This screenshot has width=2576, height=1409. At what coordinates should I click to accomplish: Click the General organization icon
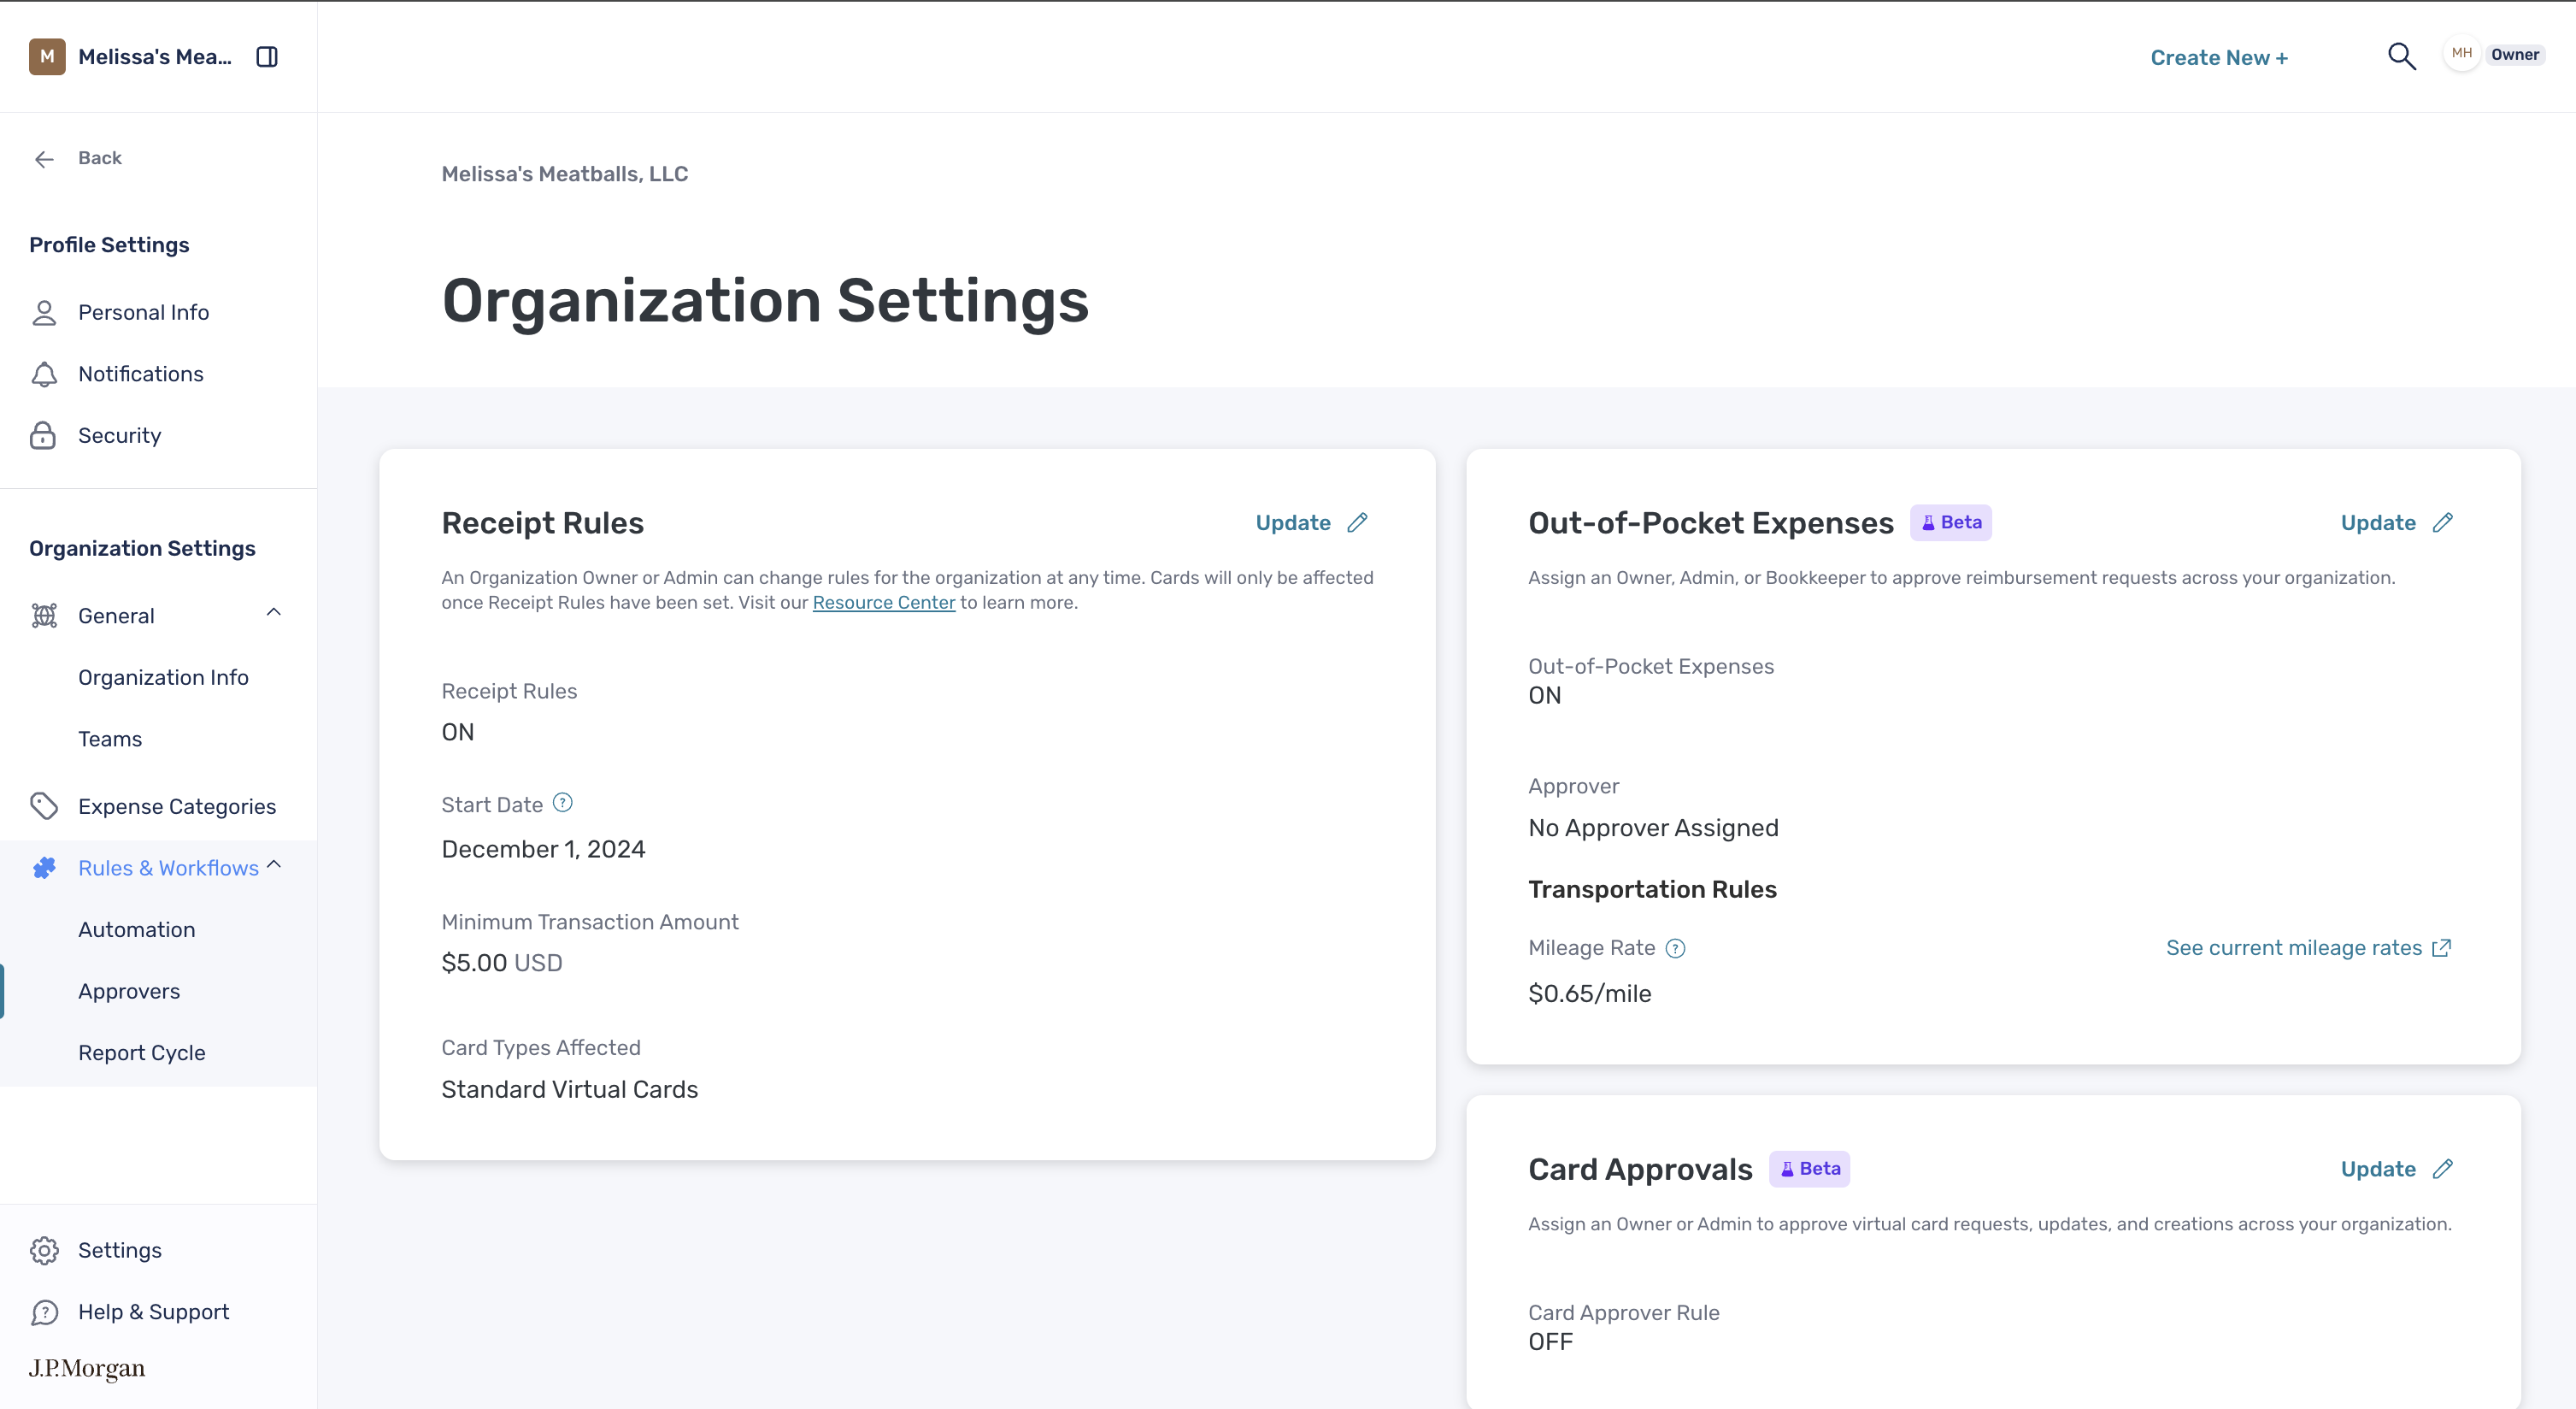click(44, 616)
